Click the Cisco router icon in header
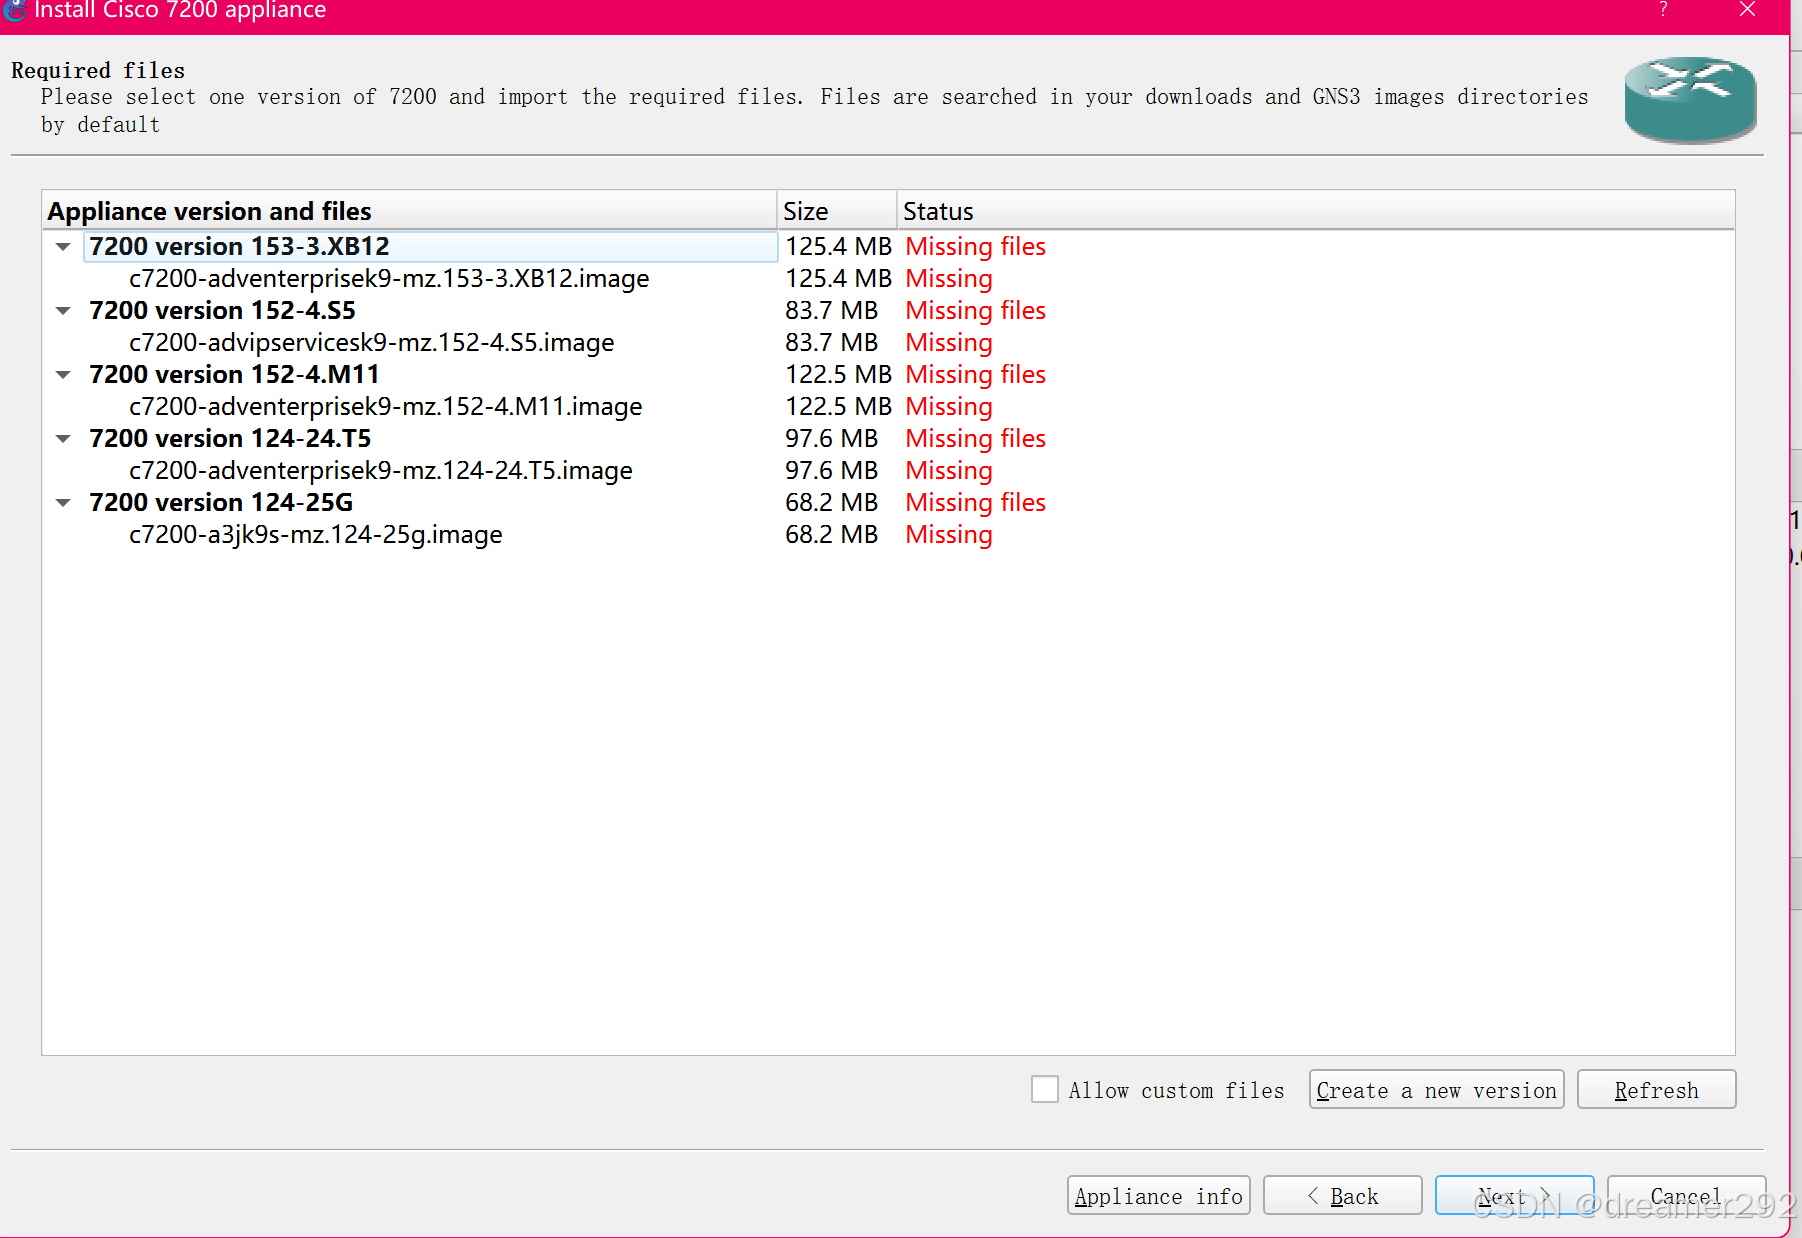 [x=1690, y=99]
